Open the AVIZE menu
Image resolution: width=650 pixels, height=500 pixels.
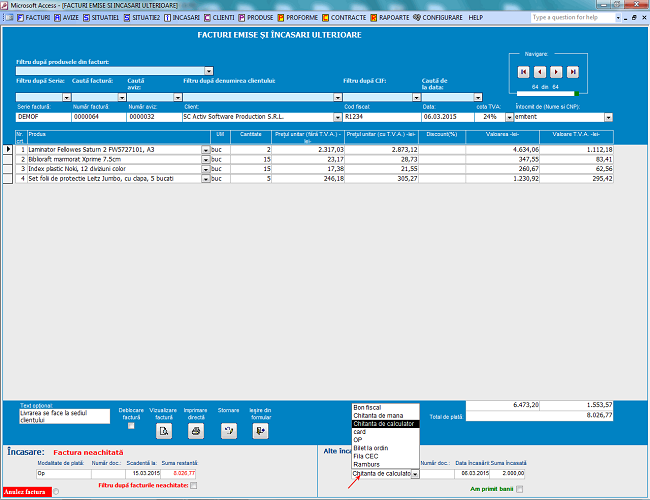click(66, 17)
